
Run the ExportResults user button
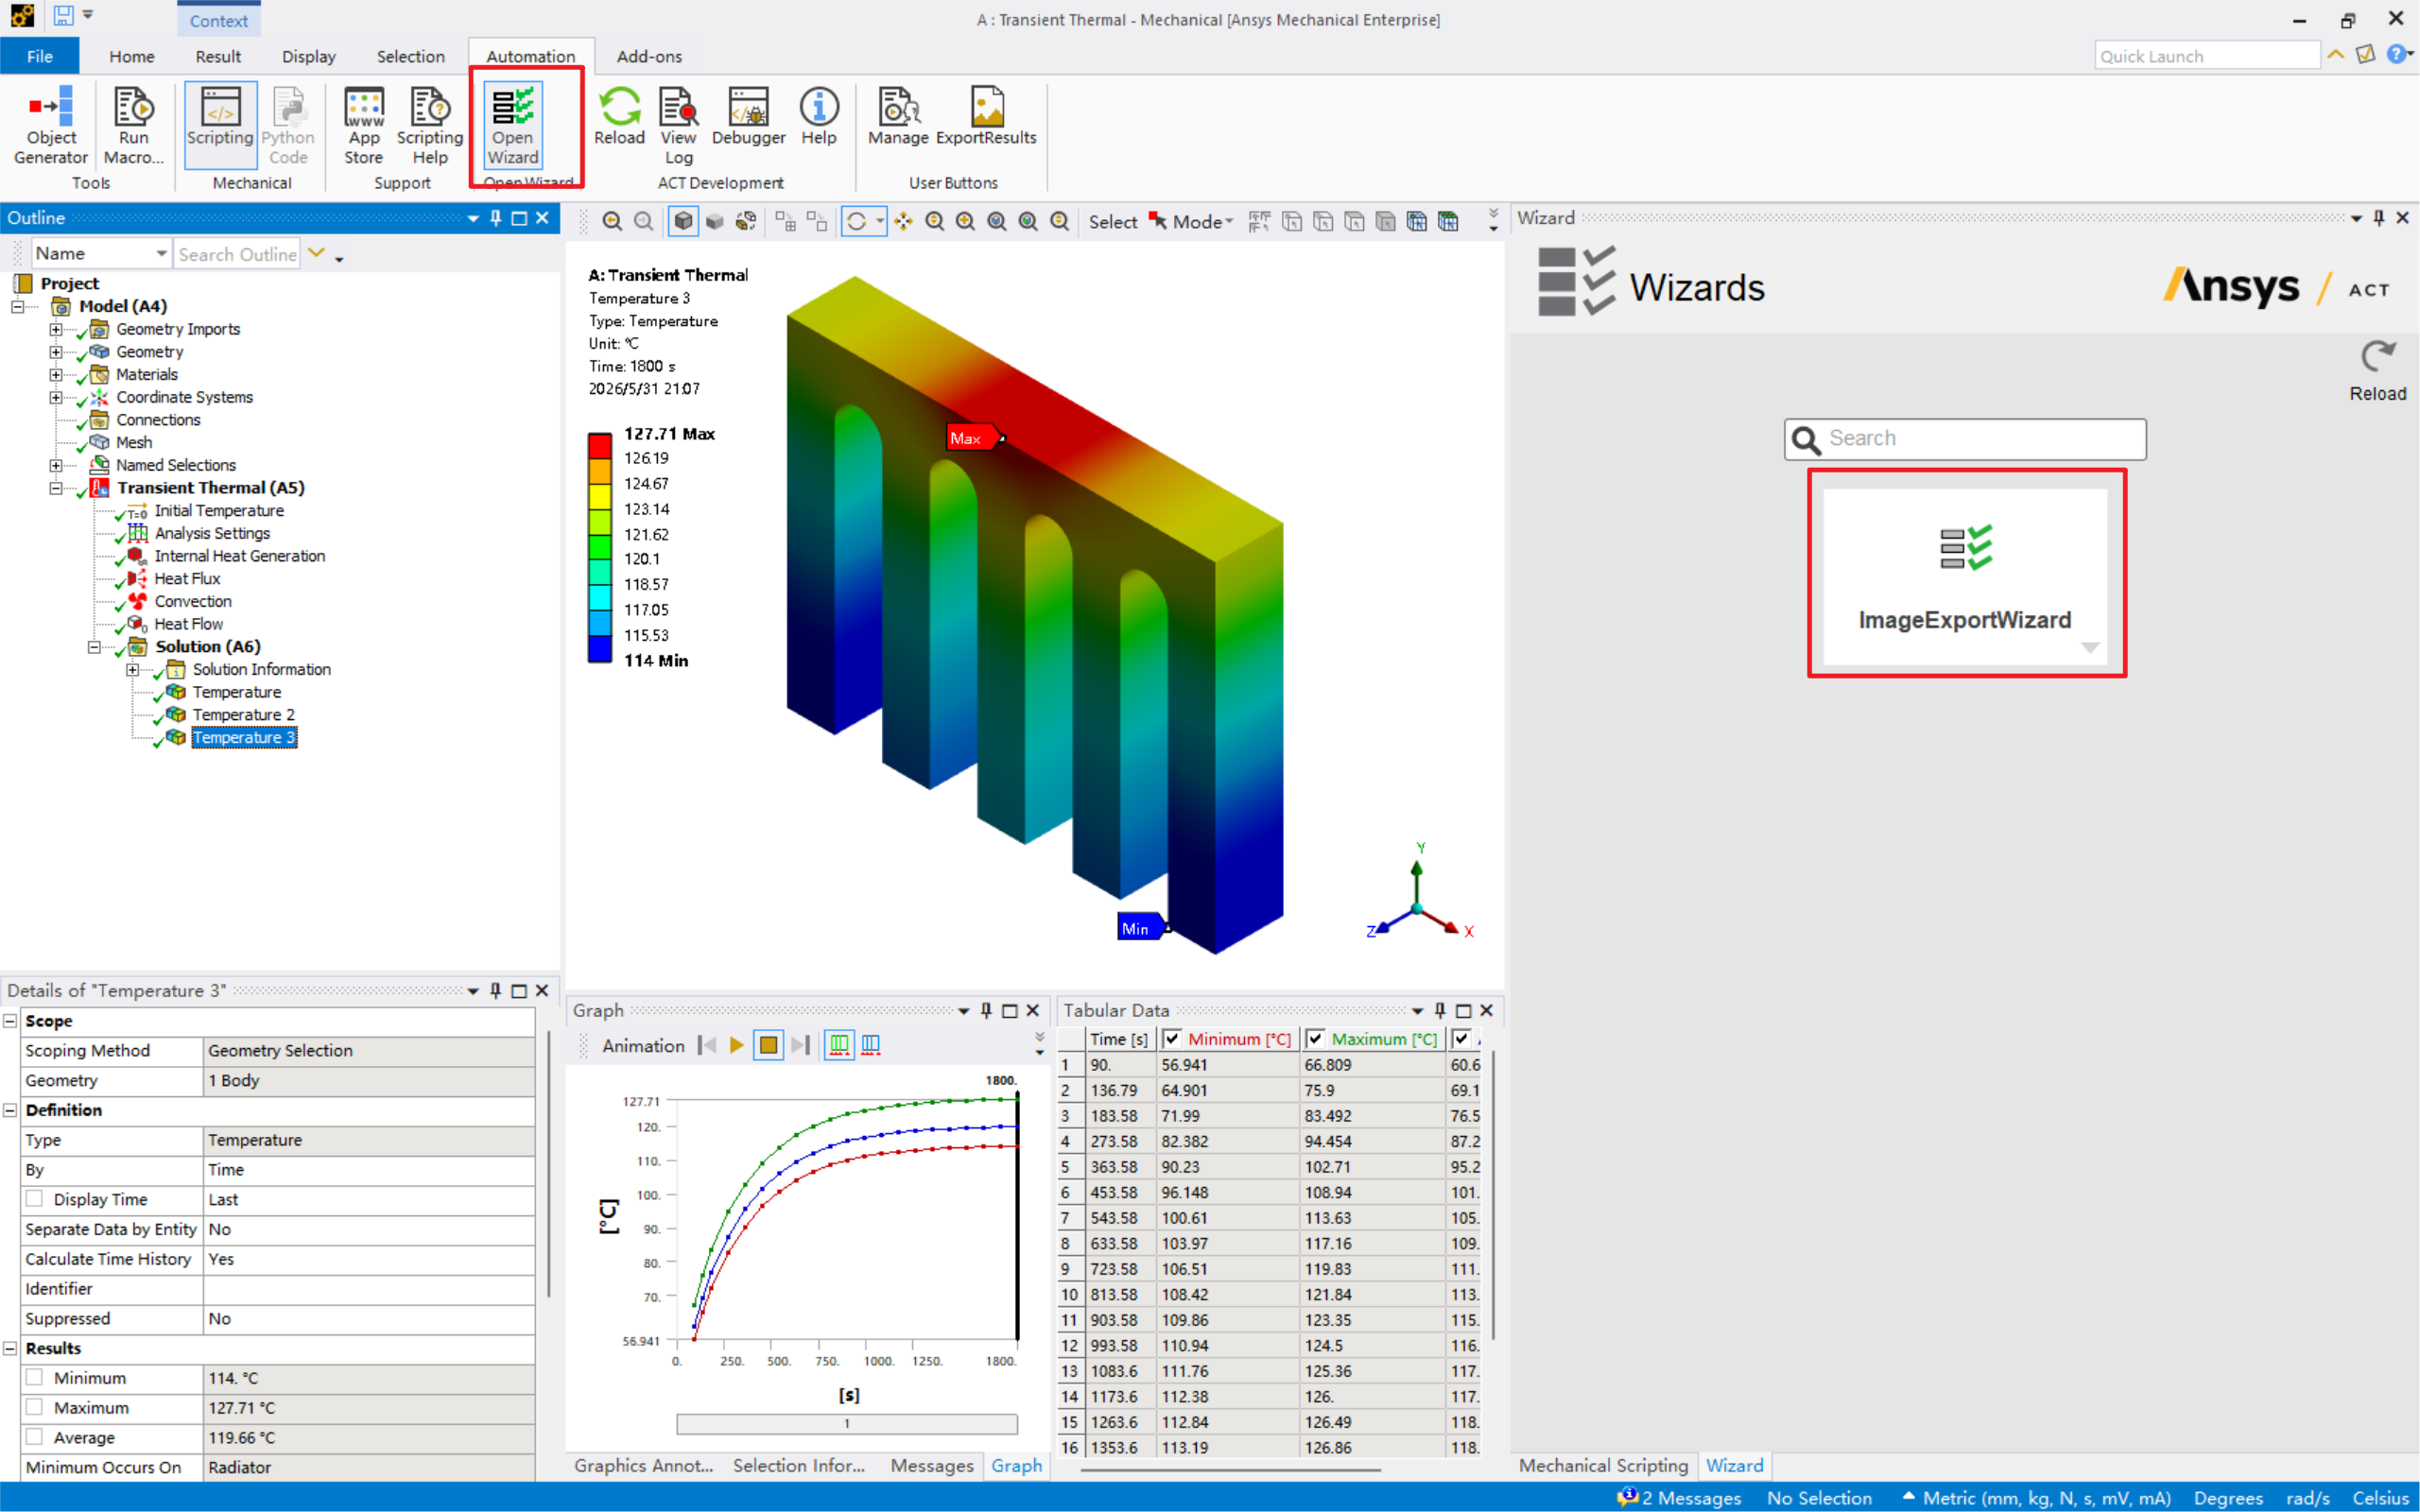click(x=986, y=117)
